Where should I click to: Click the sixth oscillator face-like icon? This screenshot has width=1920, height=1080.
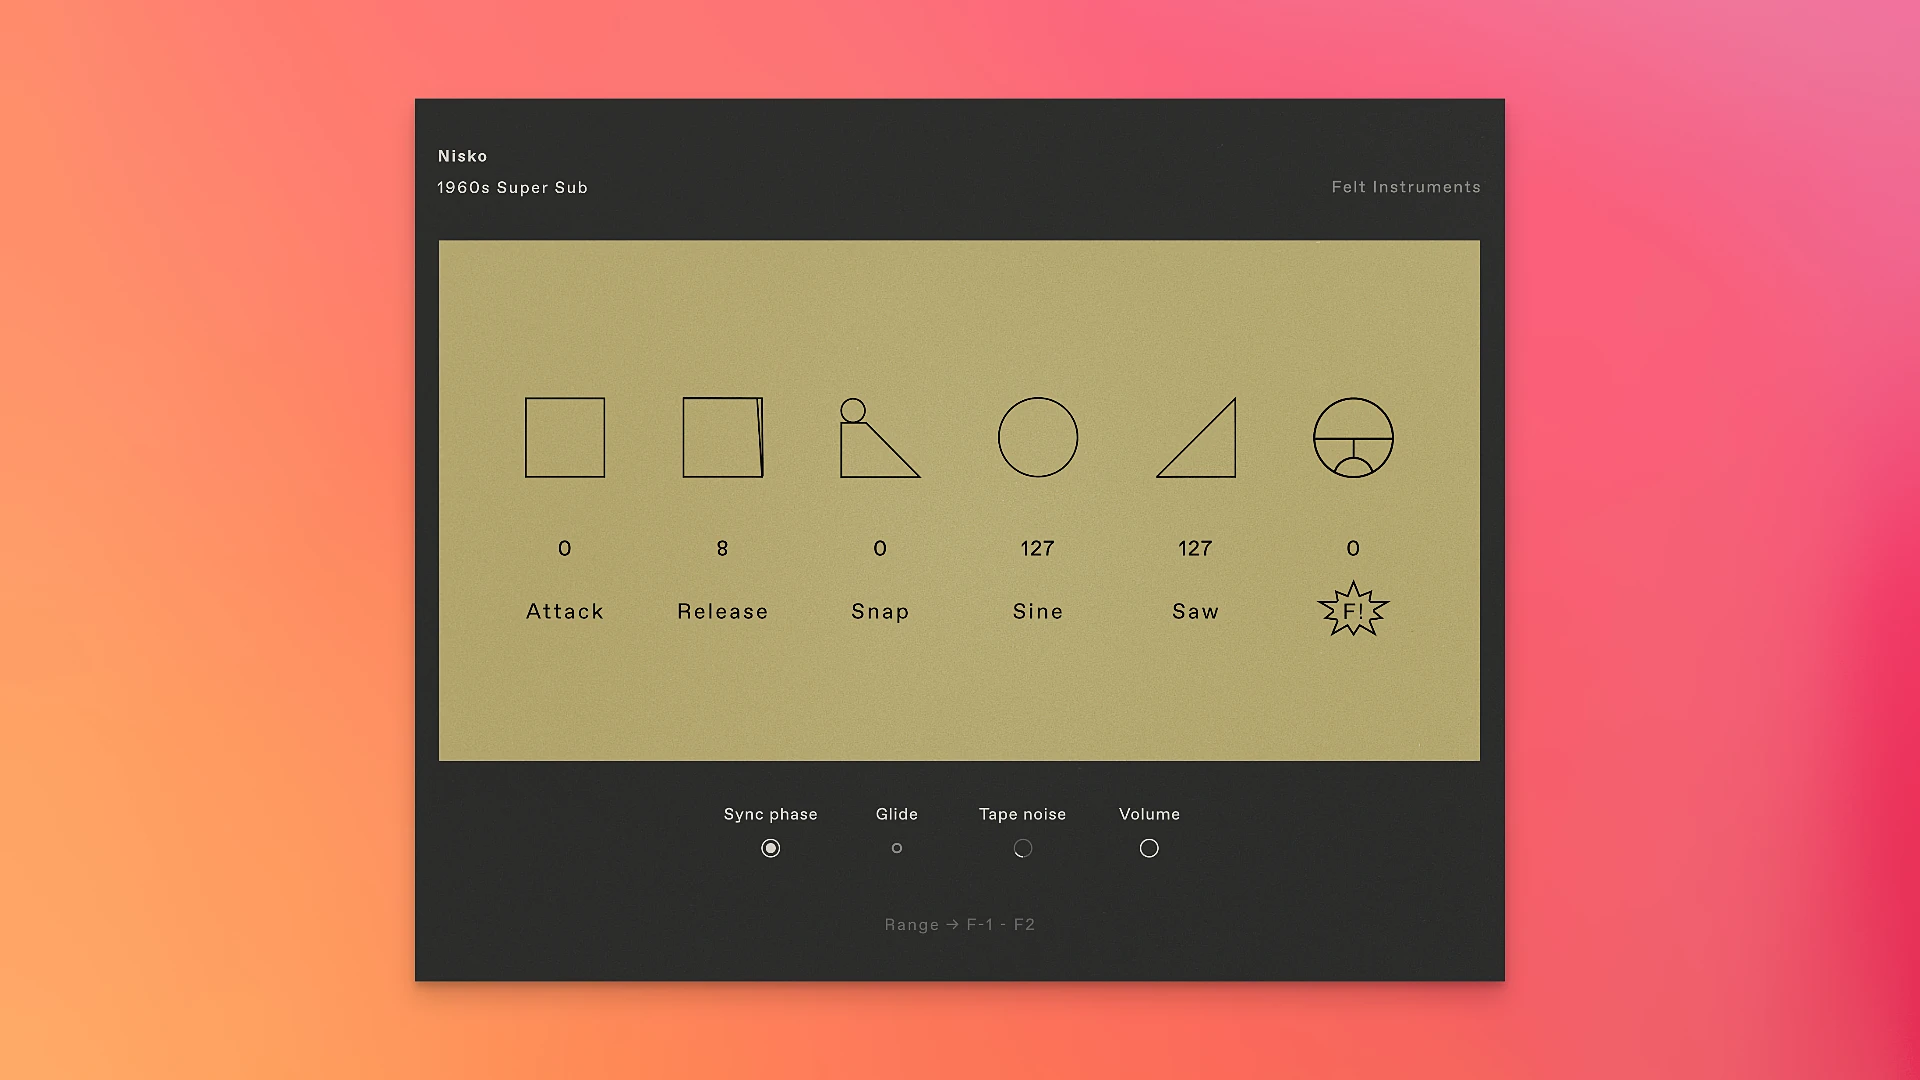pos(1352,439)
